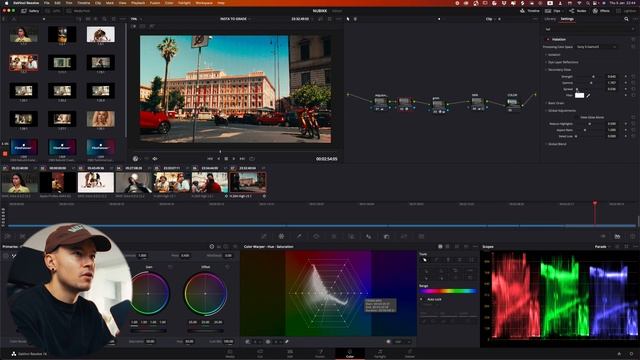Open the Nodes panel button
The width and height of the screenshot is (640, 360).
tap(578, 11)
